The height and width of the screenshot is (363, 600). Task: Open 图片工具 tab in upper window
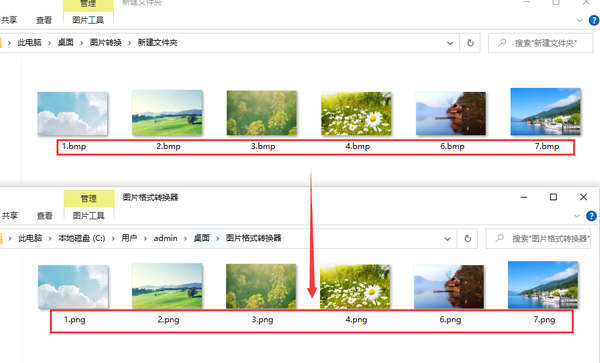tap(88, 20)
